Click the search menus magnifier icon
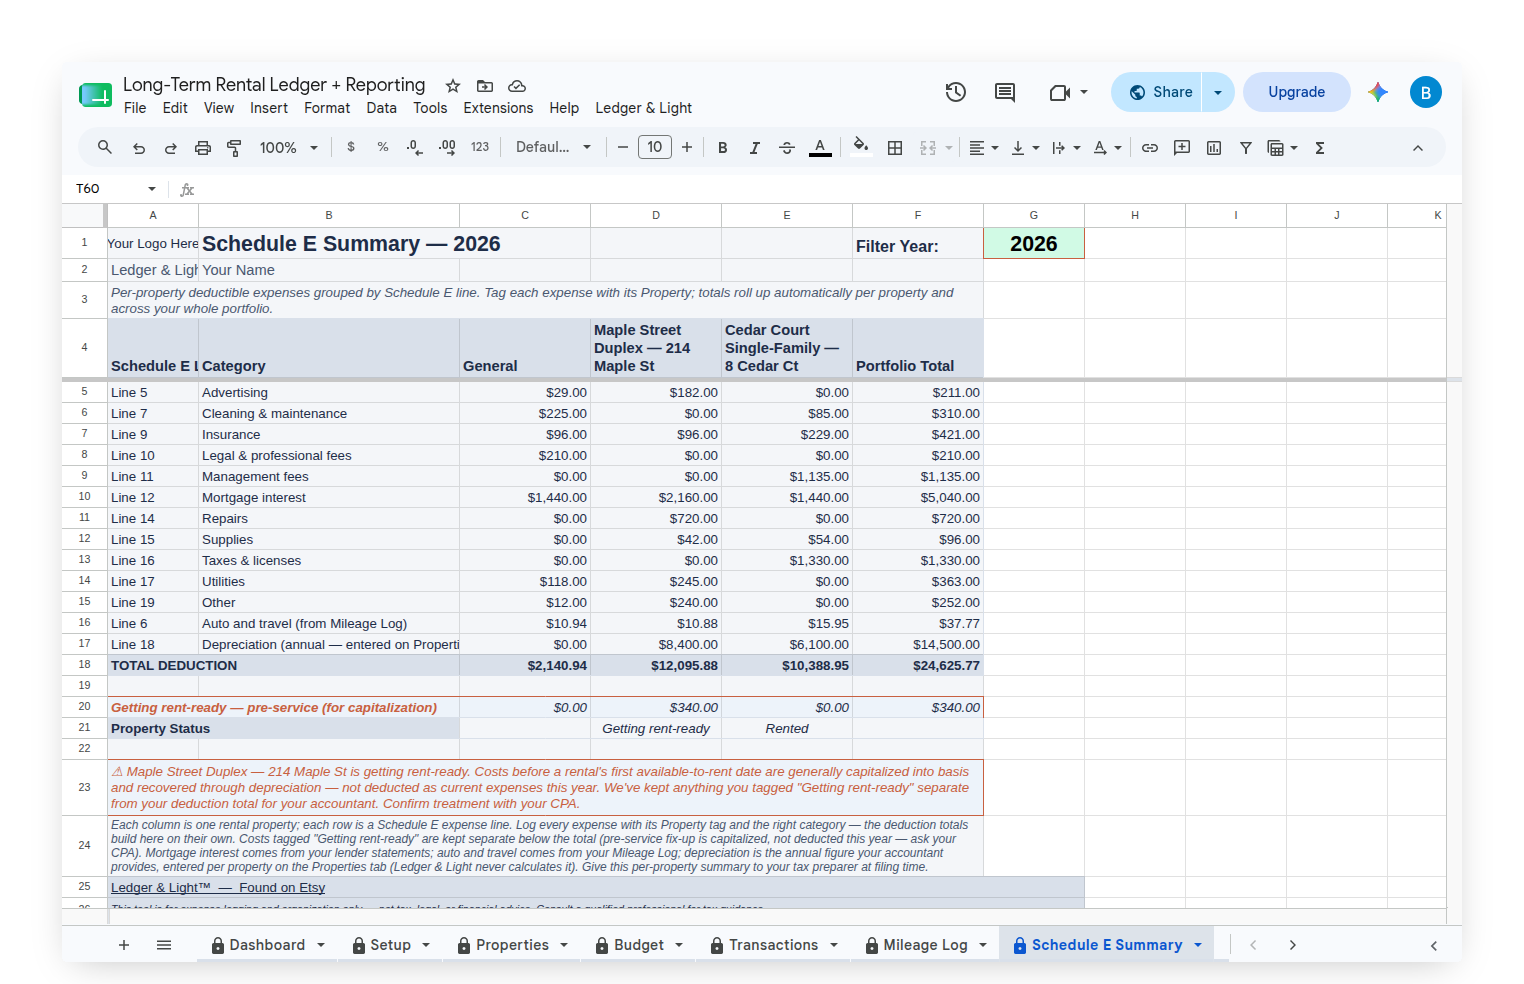The width and height of the screenshot is (1524, 984). coord(104,147)
